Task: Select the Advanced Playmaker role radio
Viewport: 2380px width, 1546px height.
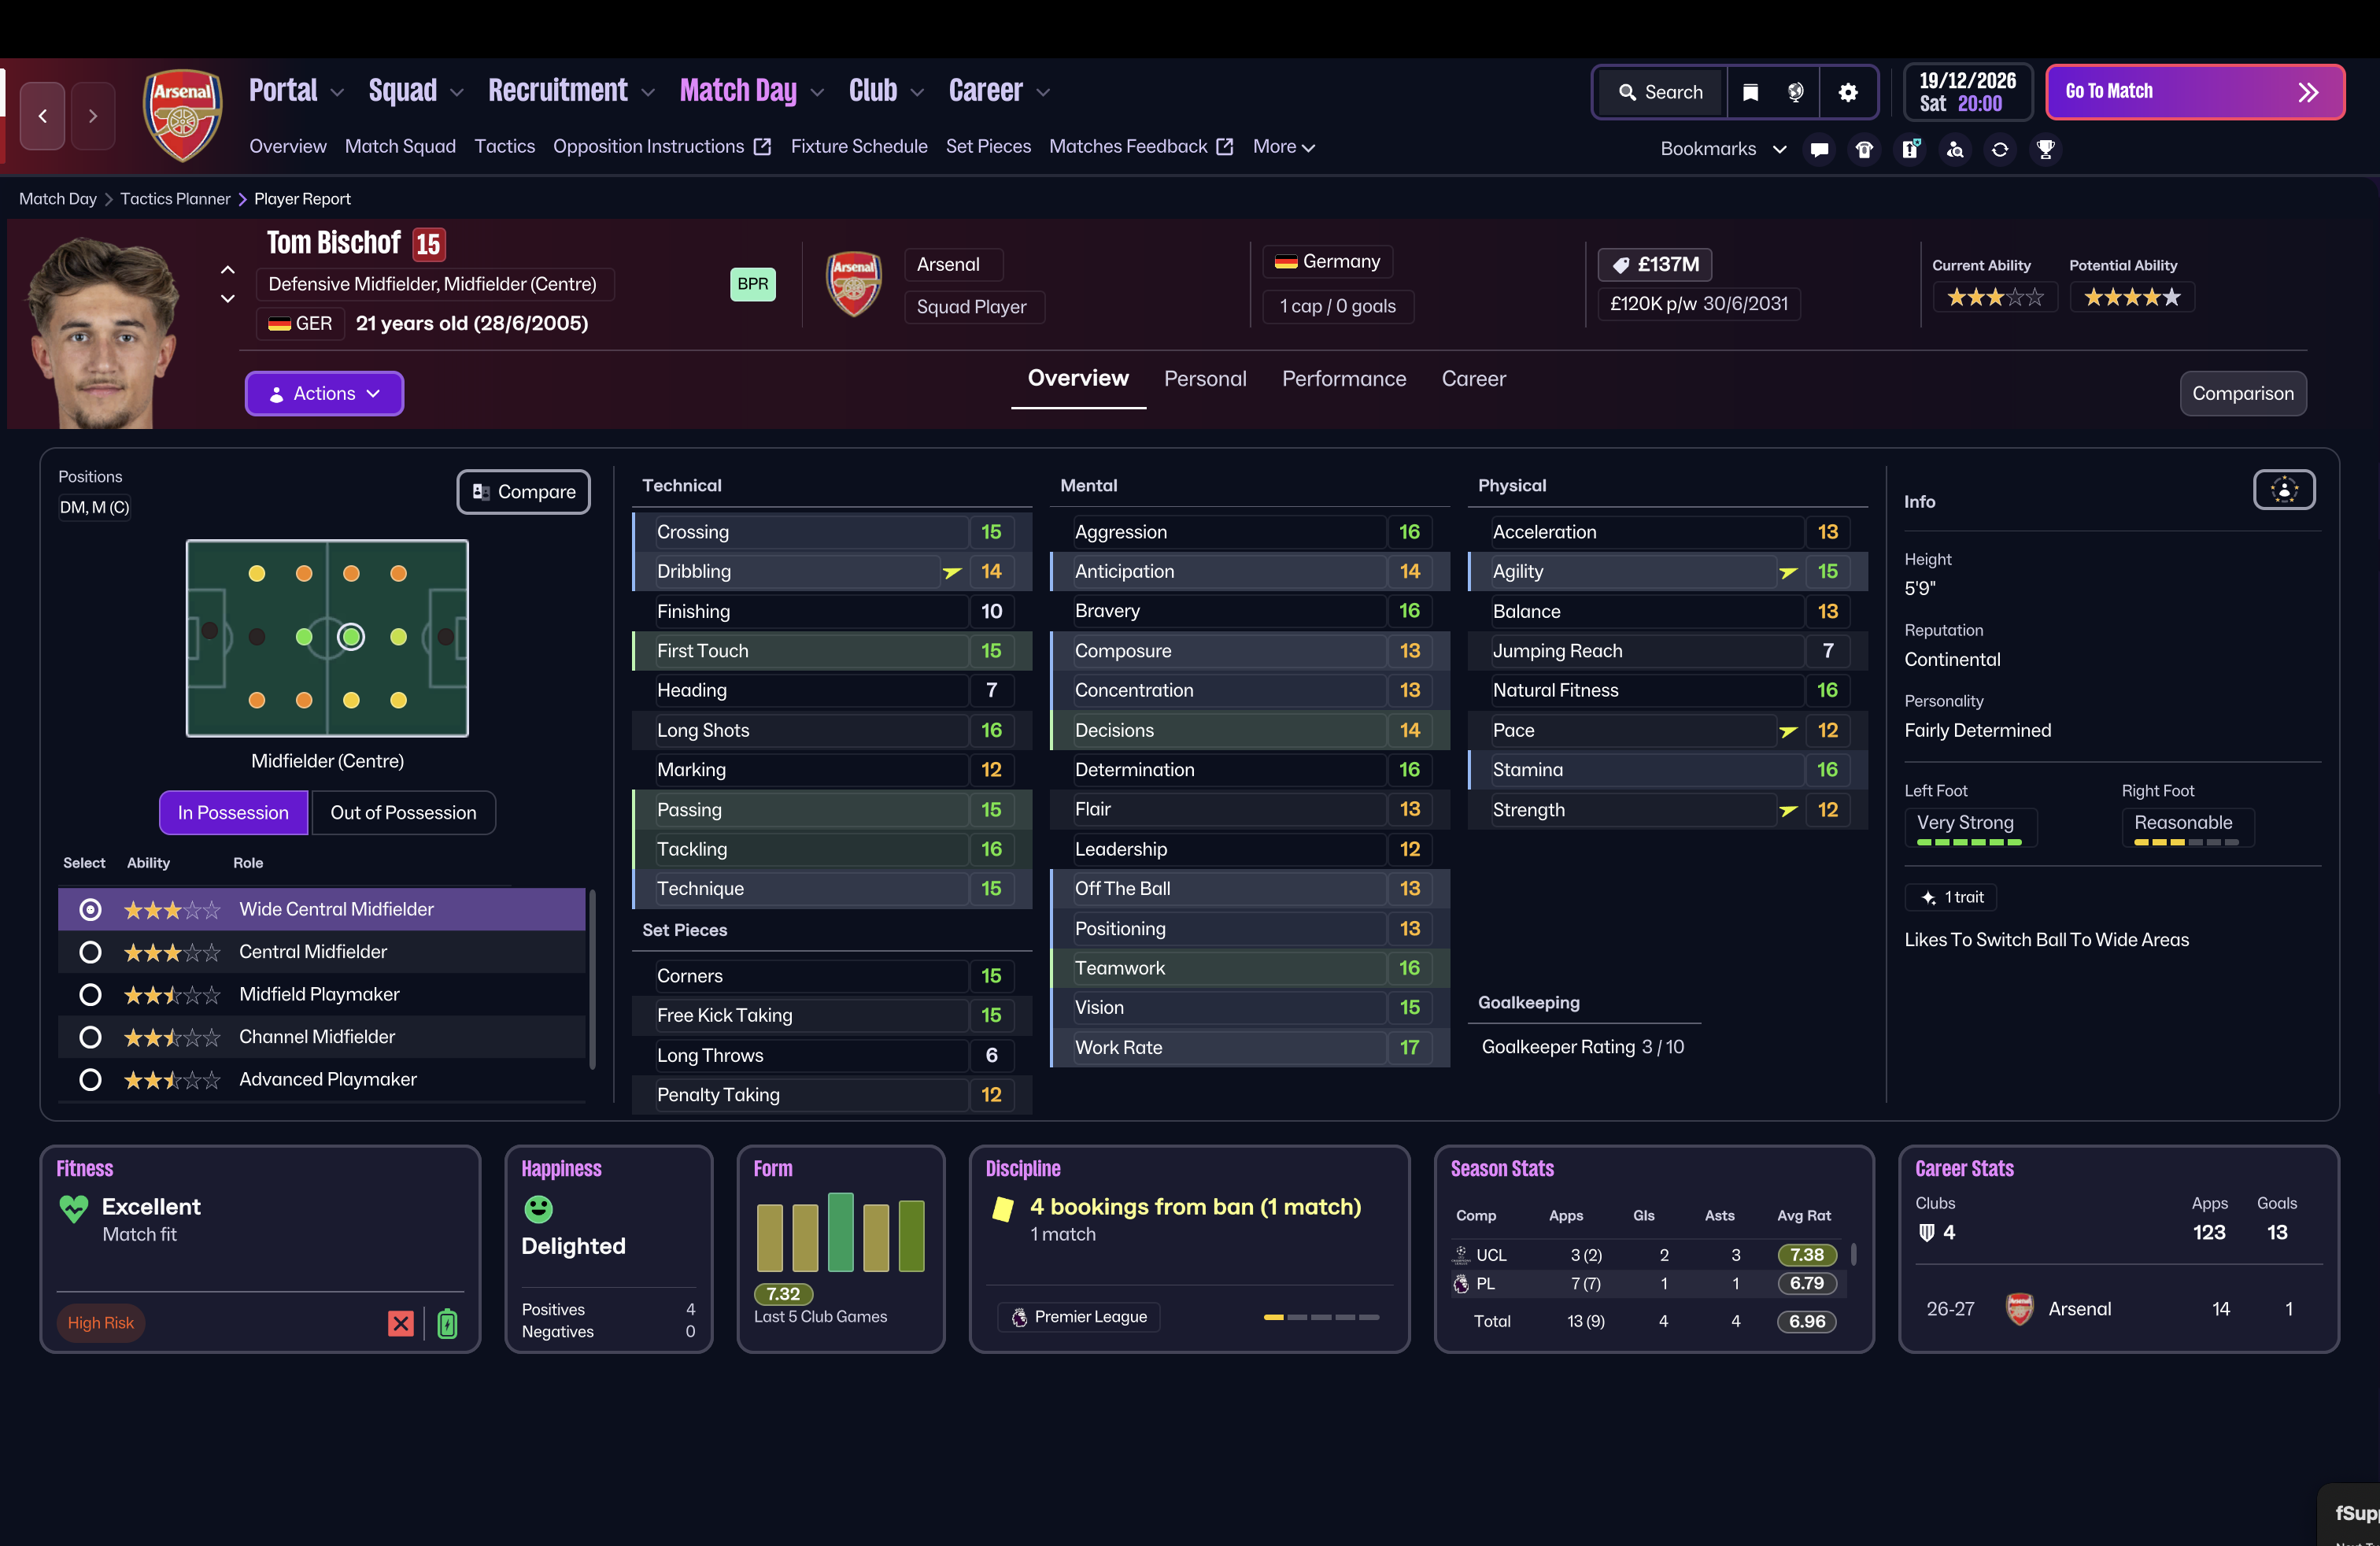Action: (90, 1080)
